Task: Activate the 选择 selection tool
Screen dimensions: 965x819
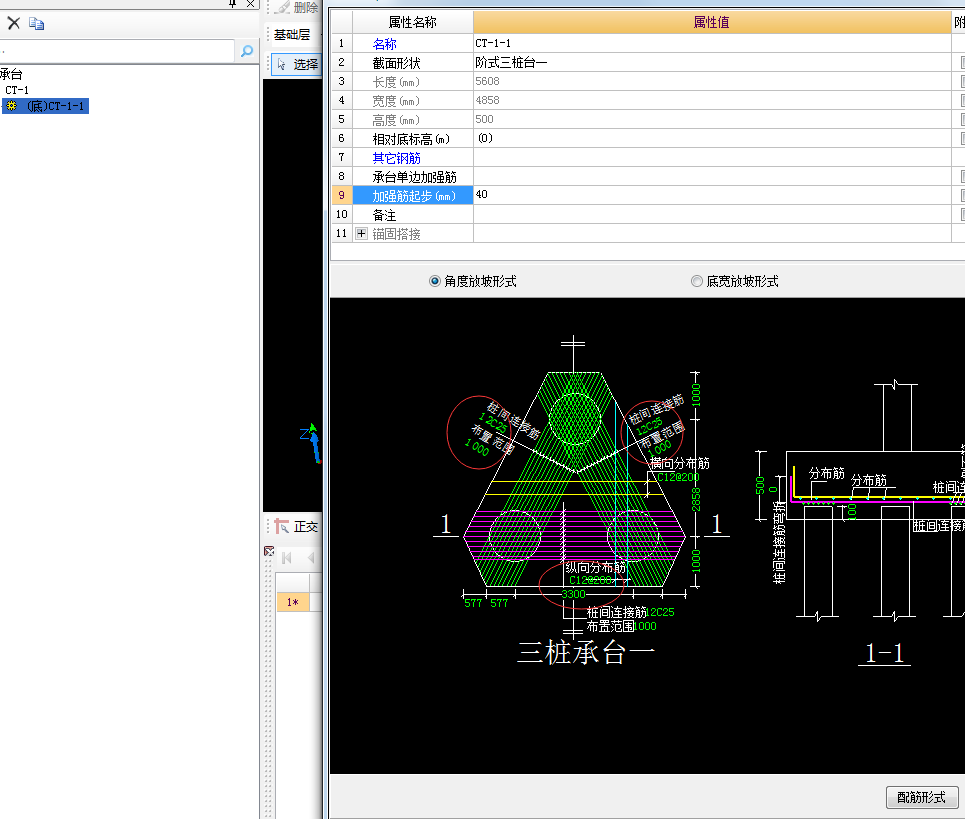Action: 297,64
